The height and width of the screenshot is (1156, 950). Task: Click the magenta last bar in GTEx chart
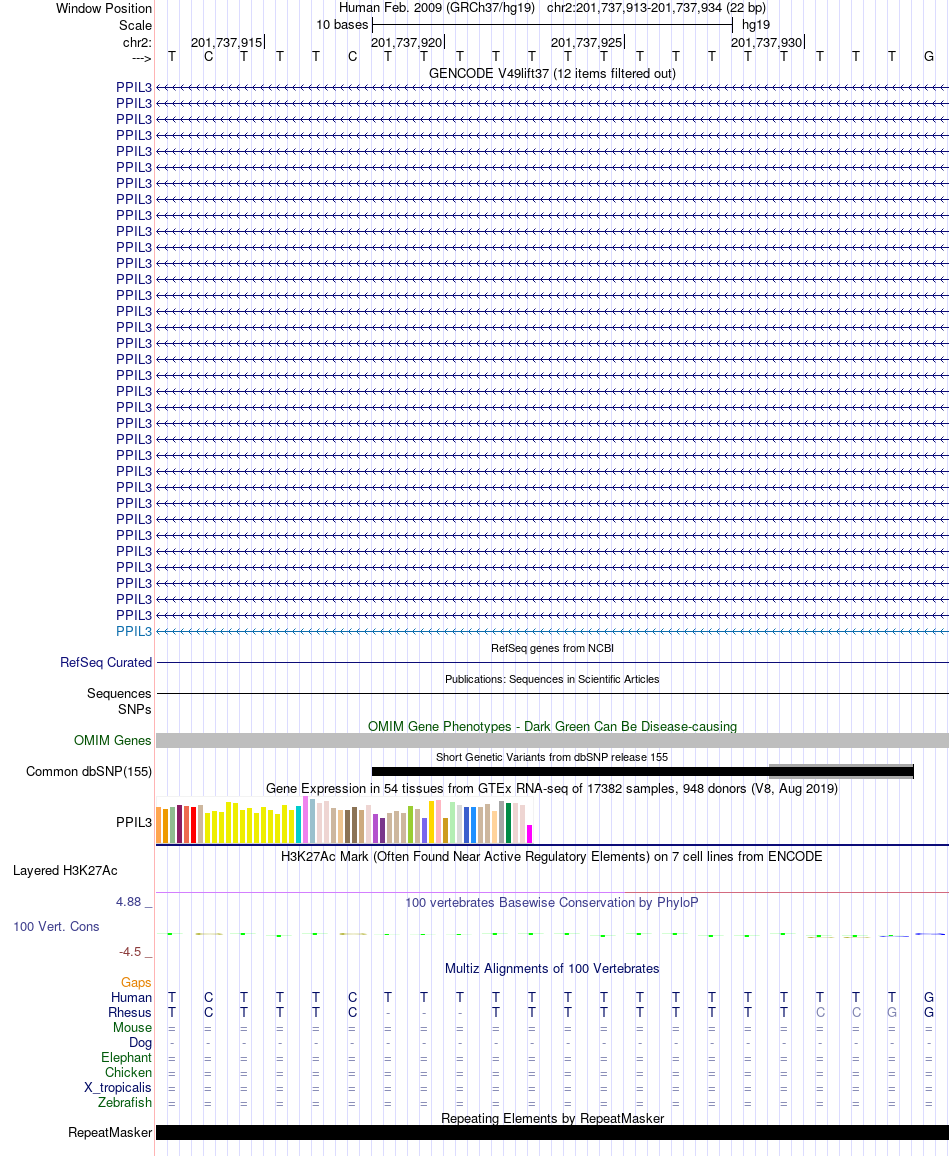[x=529, y=834]
